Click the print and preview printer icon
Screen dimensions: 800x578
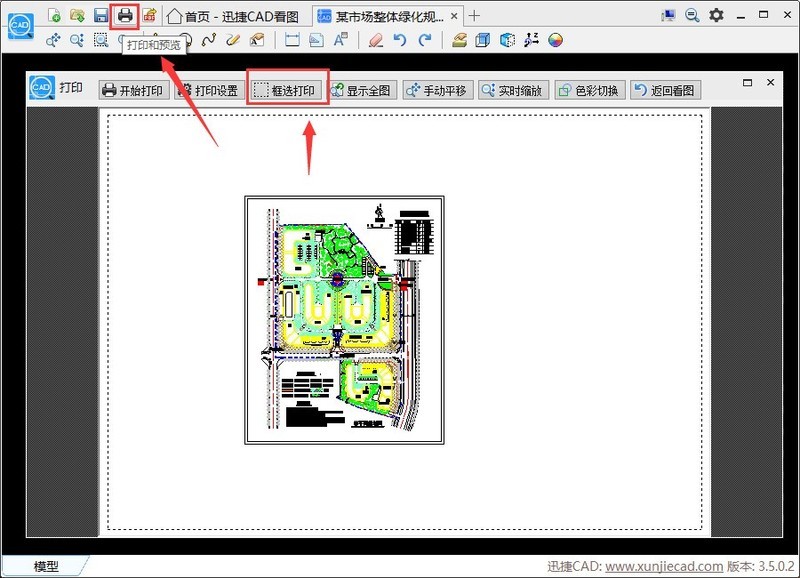[125, 15]
